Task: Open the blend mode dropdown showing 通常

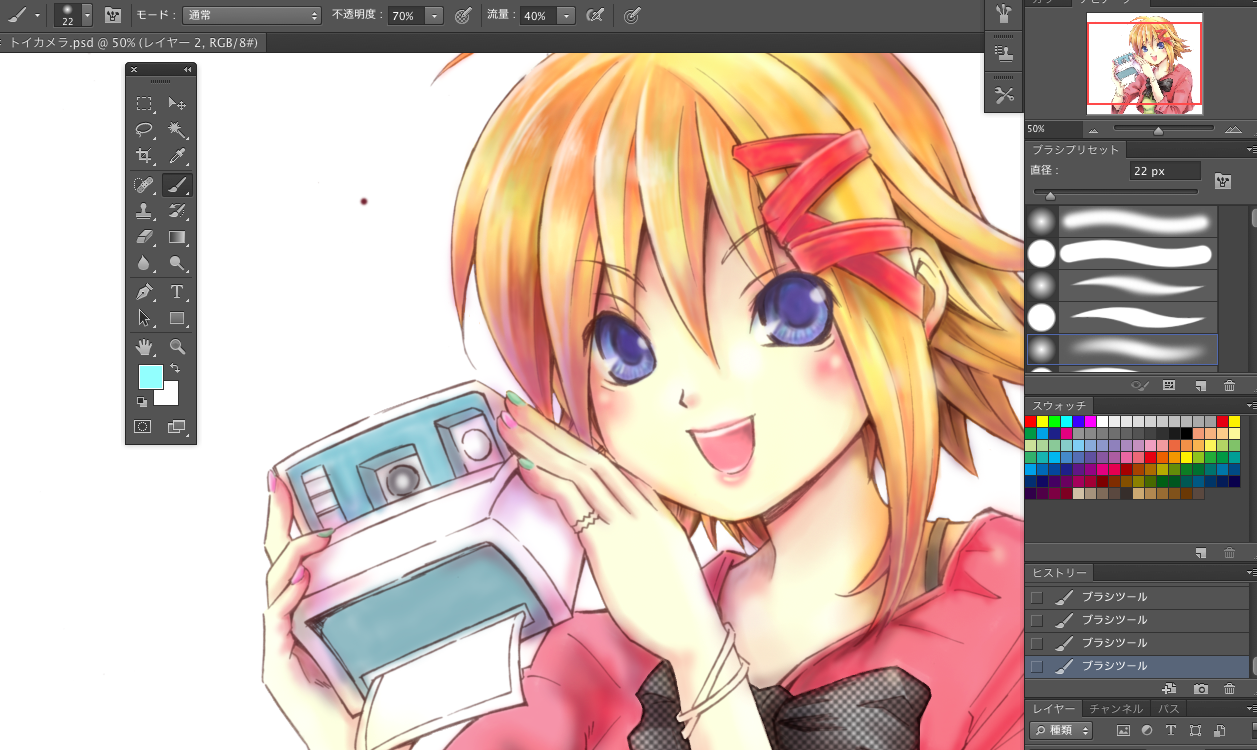Action: 251,16
